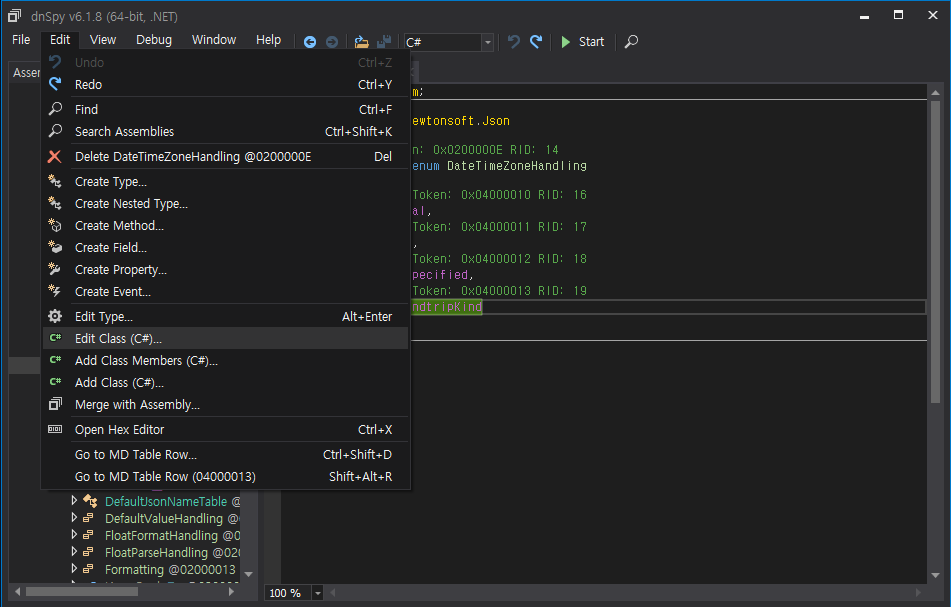951x607 pixels.
Task: Click the Redo icon in Edit menu
Action: (55, 84)
